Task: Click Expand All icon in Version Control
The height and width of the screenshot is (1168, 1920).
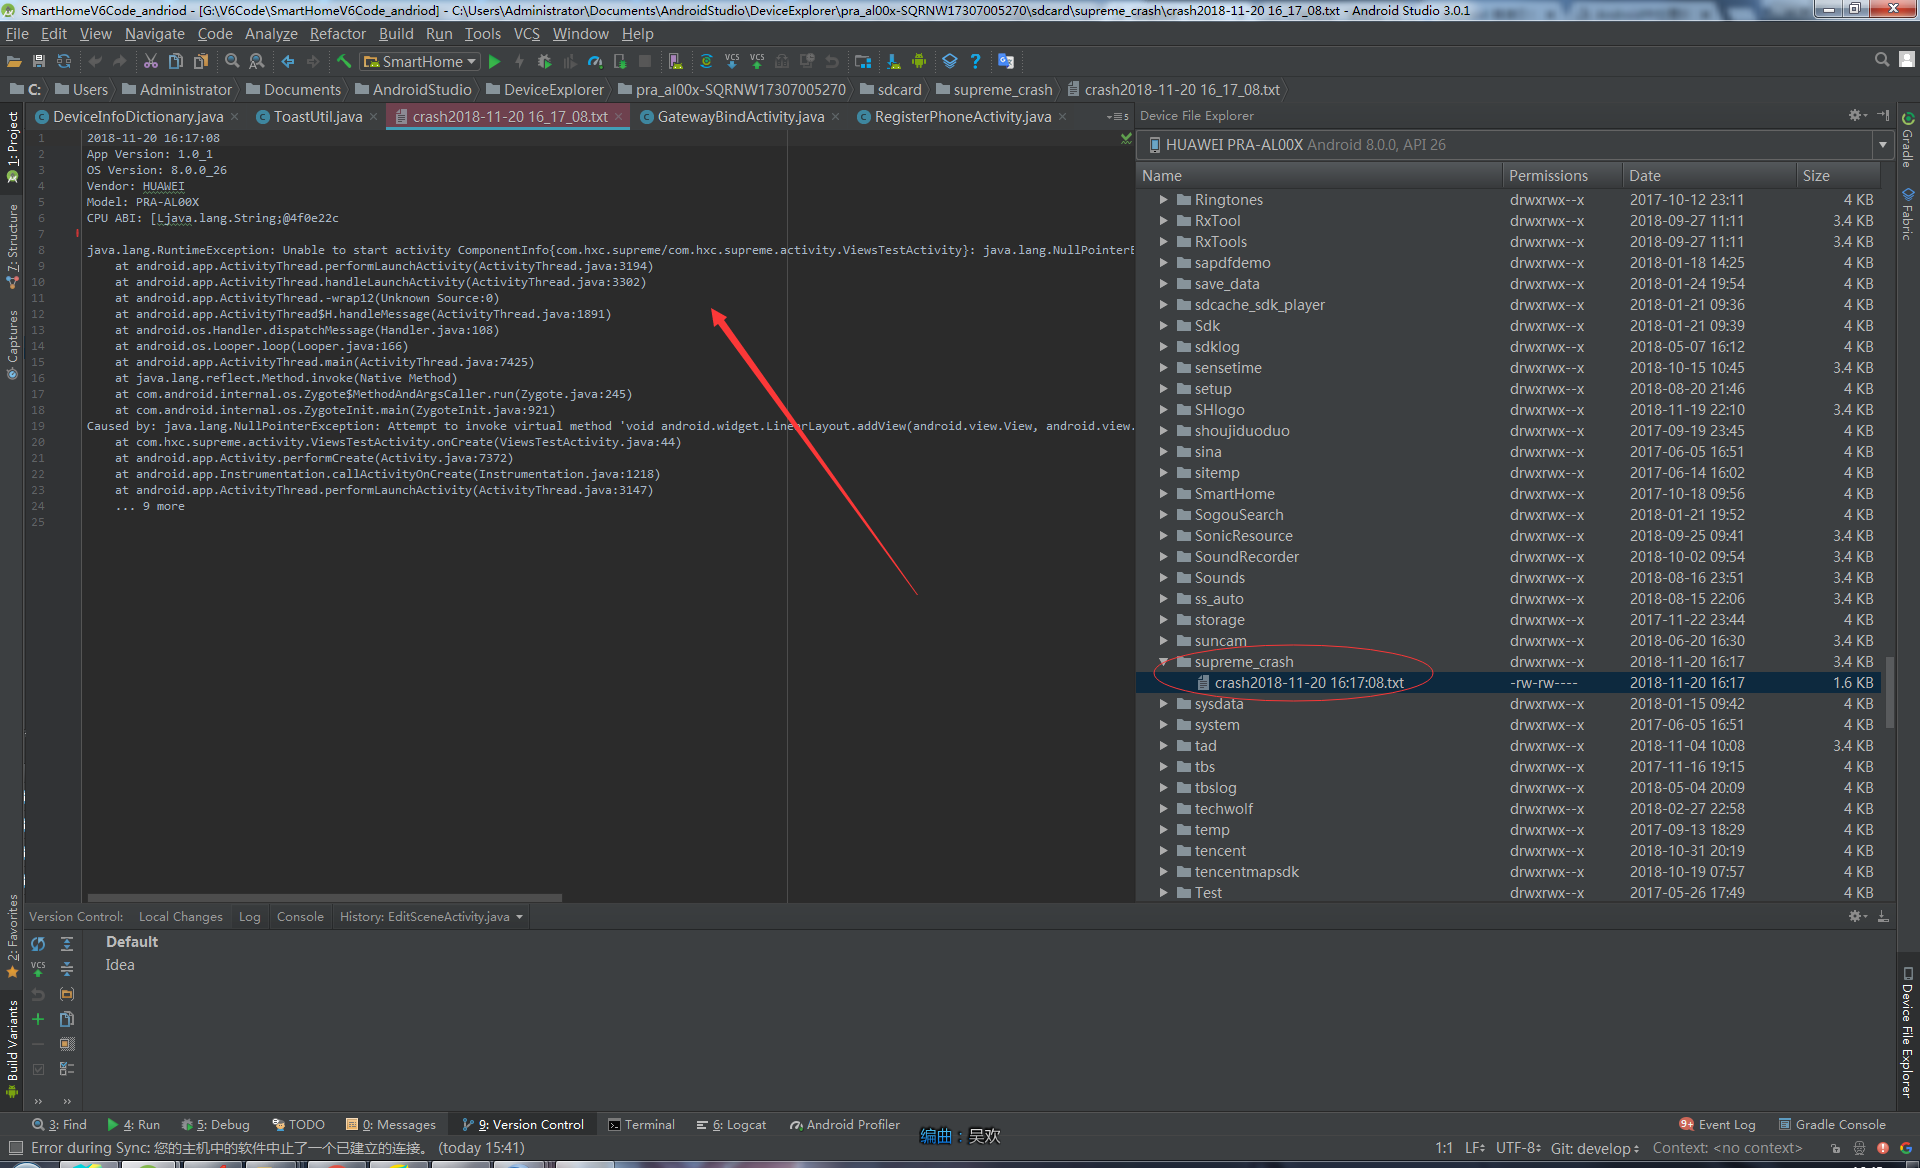Action: [x=67, y=944]
